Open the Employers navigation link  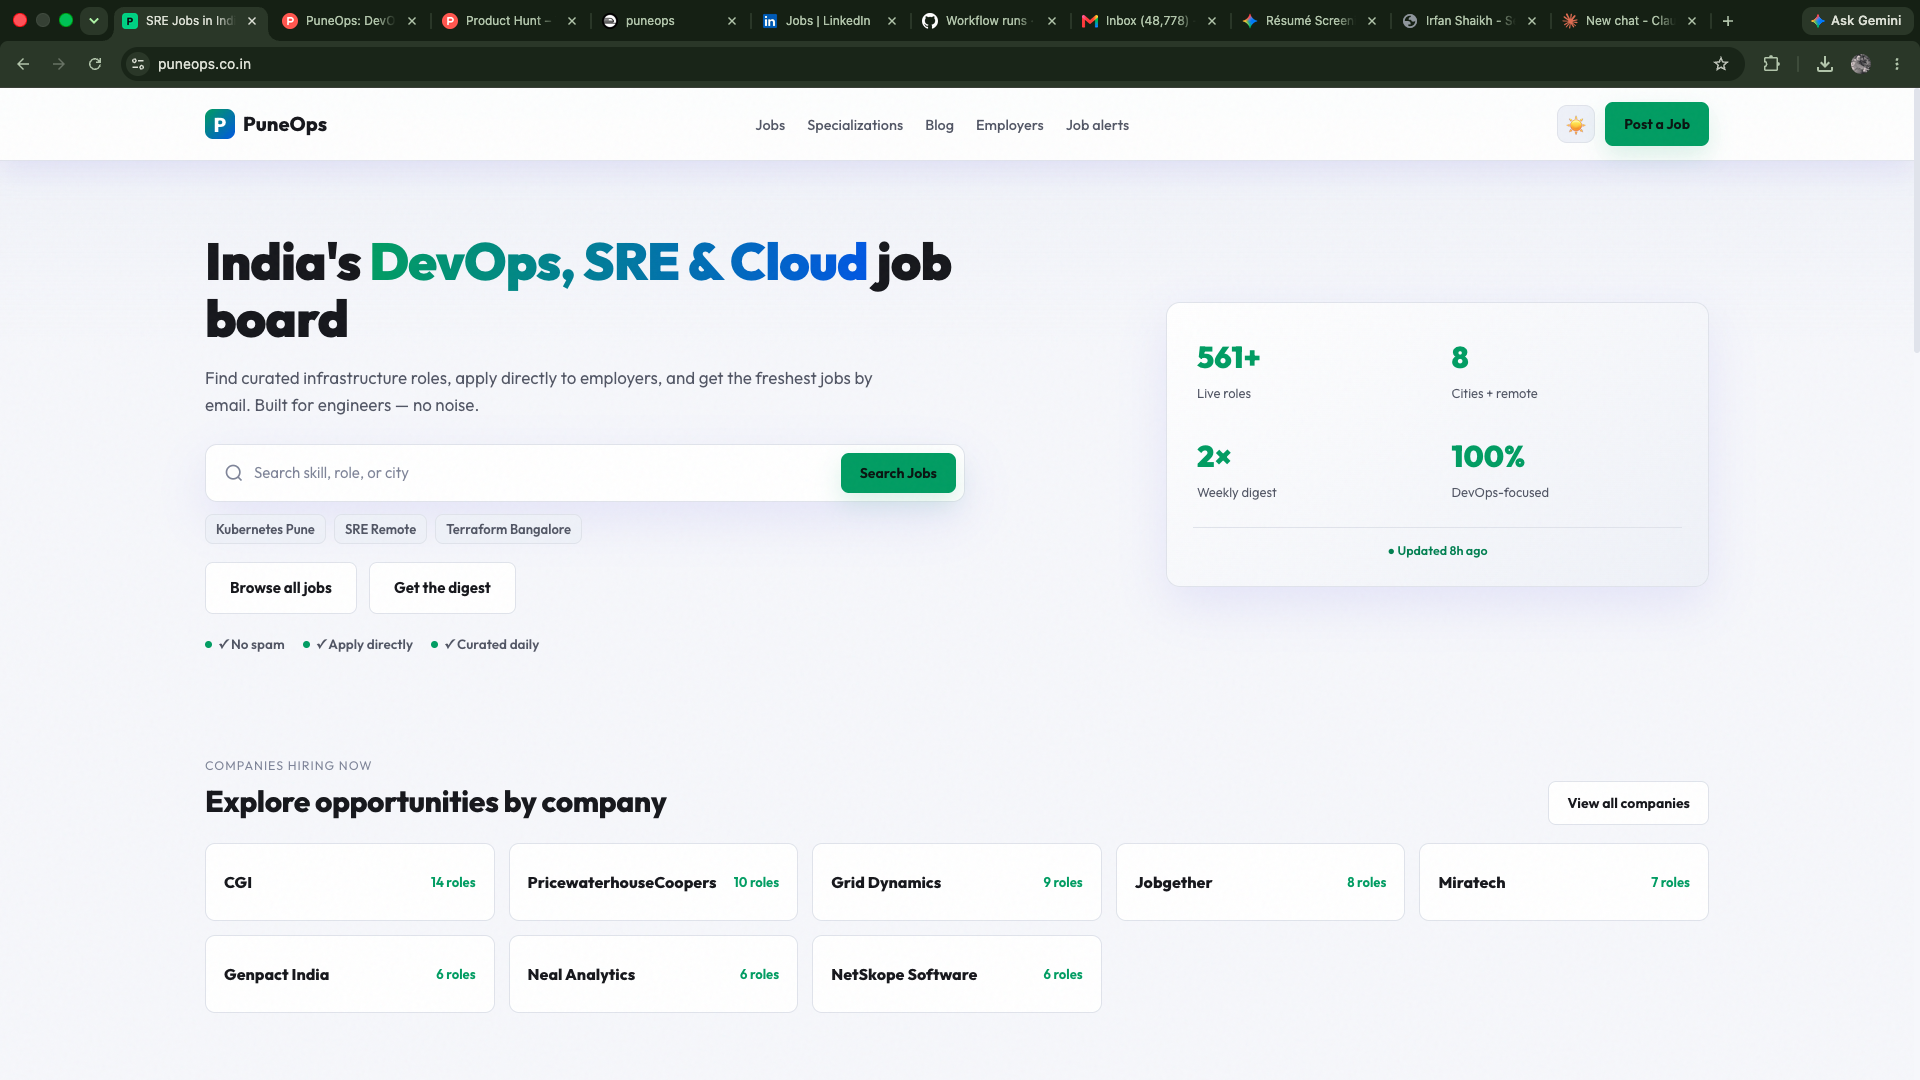click(x=1010, y=125)
